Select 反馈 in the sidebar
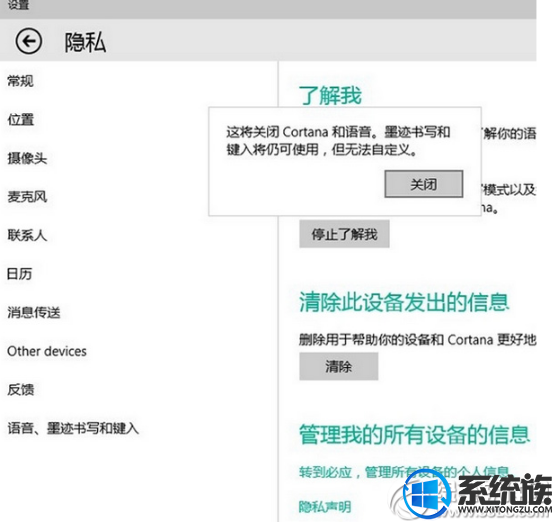Screen dimensions: 552x522 pos(20,389)
